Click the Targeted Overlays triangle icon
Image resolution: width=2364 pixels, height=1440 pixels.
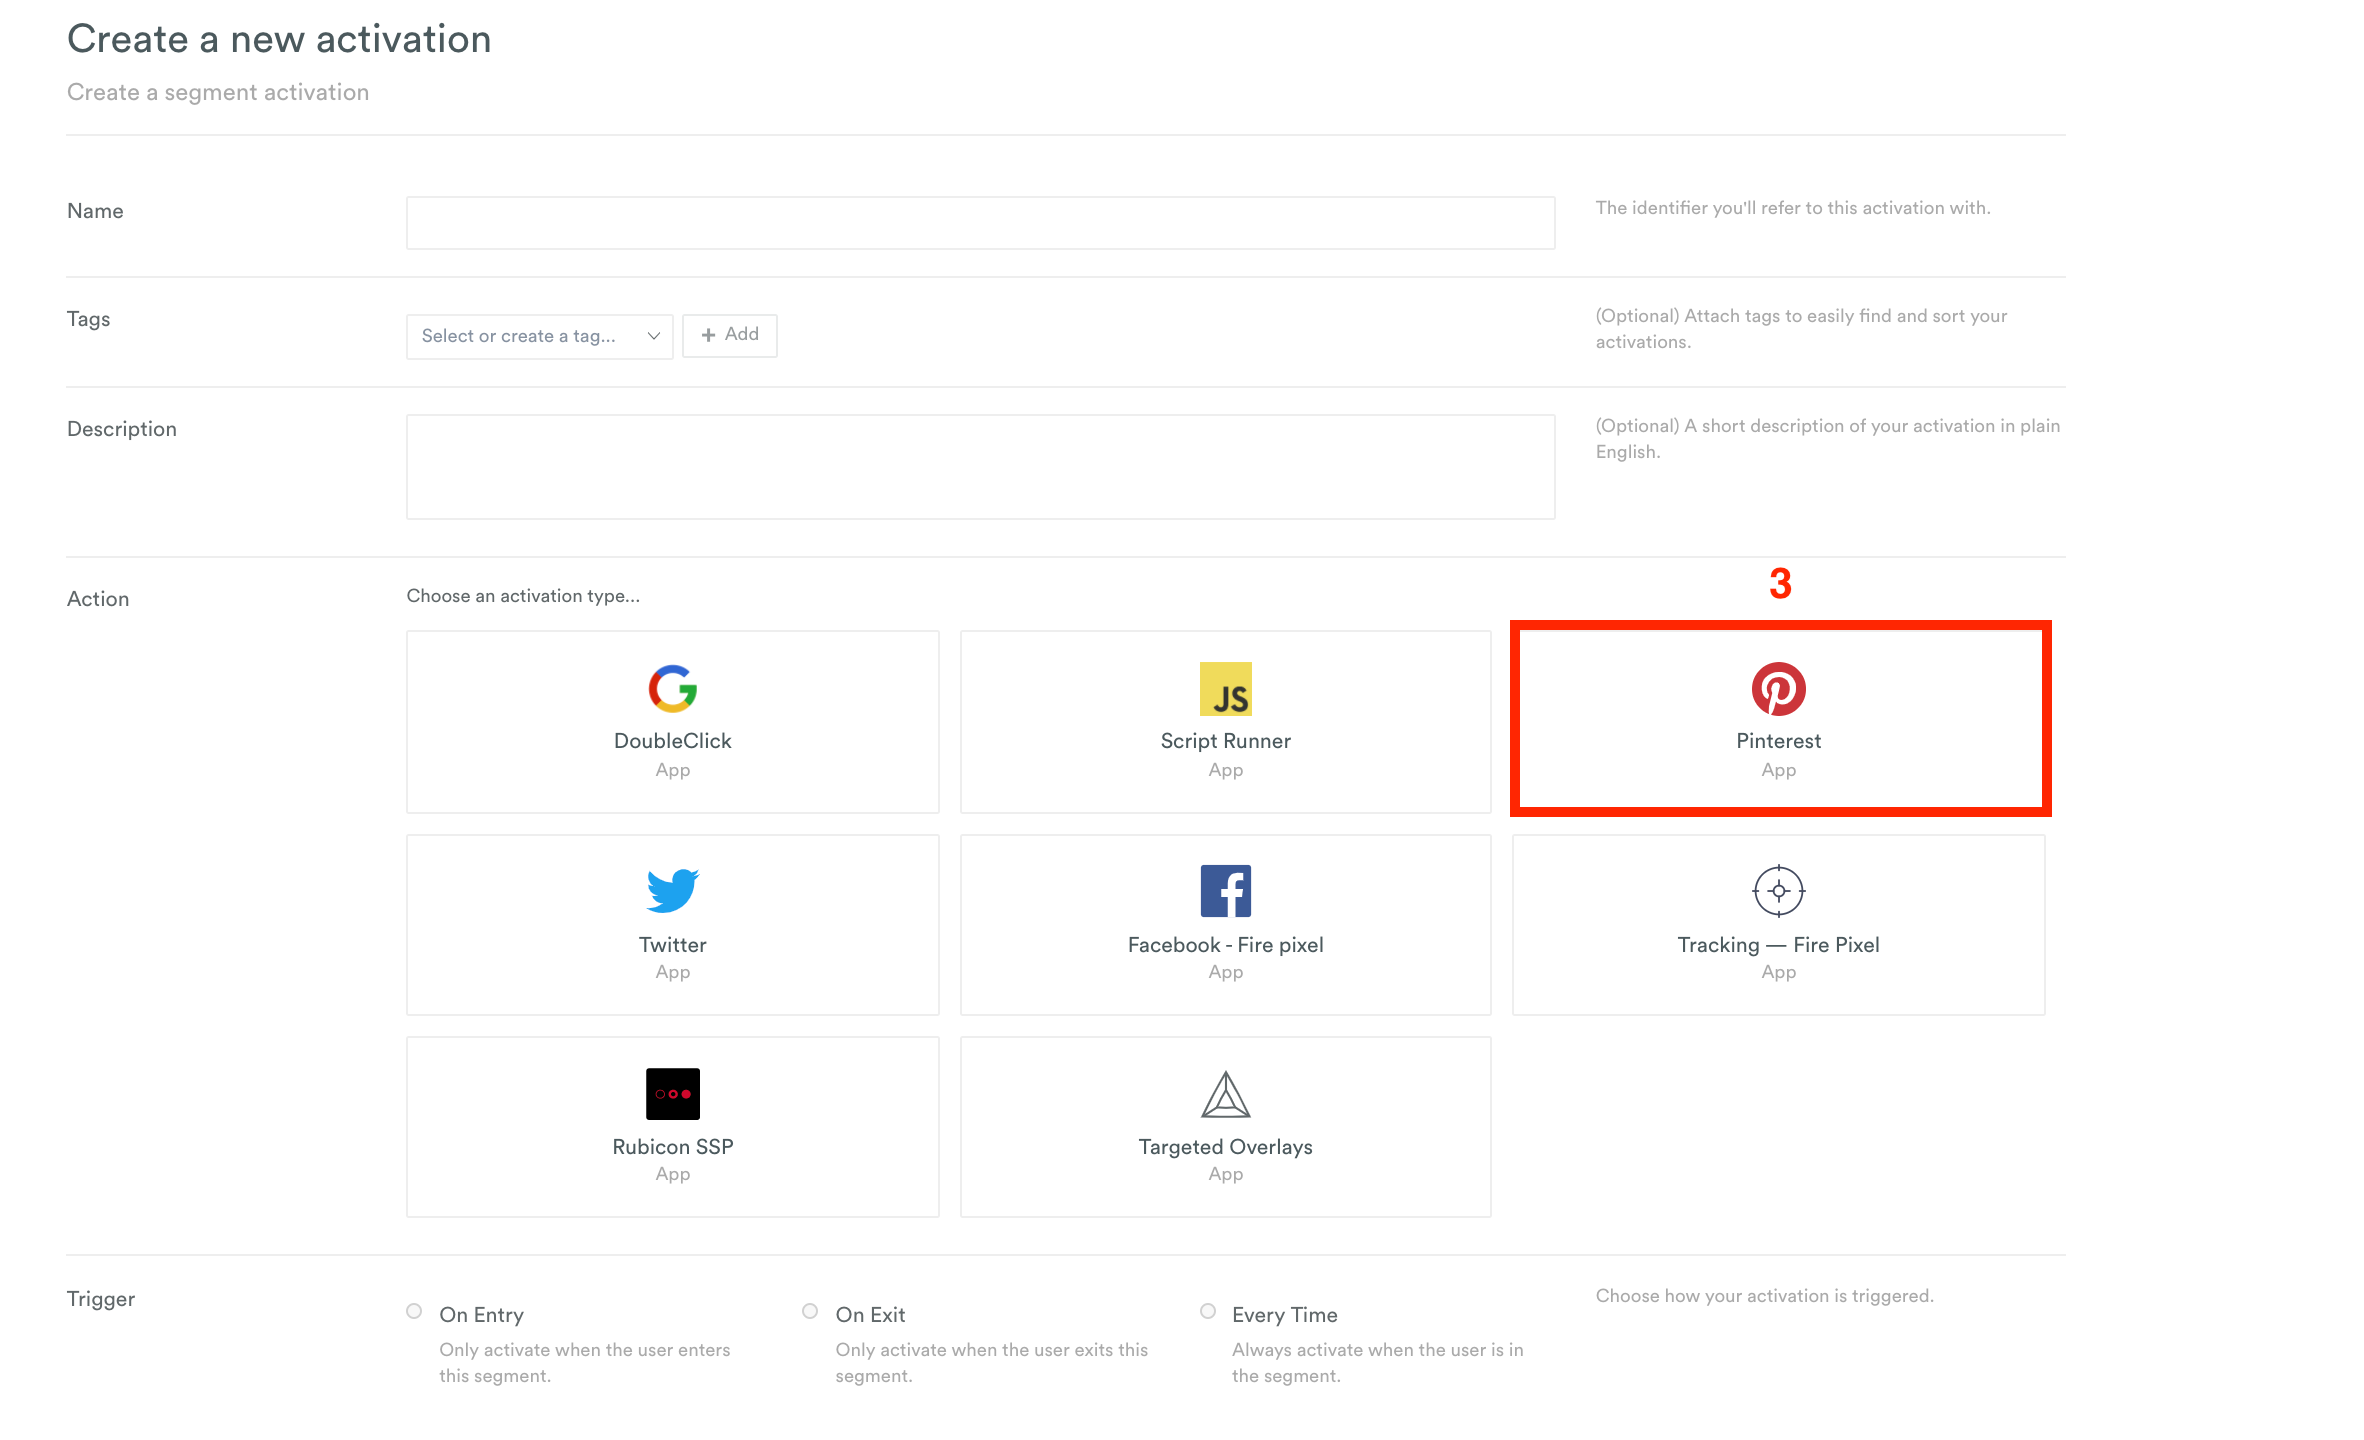tap(1225, 1095)
